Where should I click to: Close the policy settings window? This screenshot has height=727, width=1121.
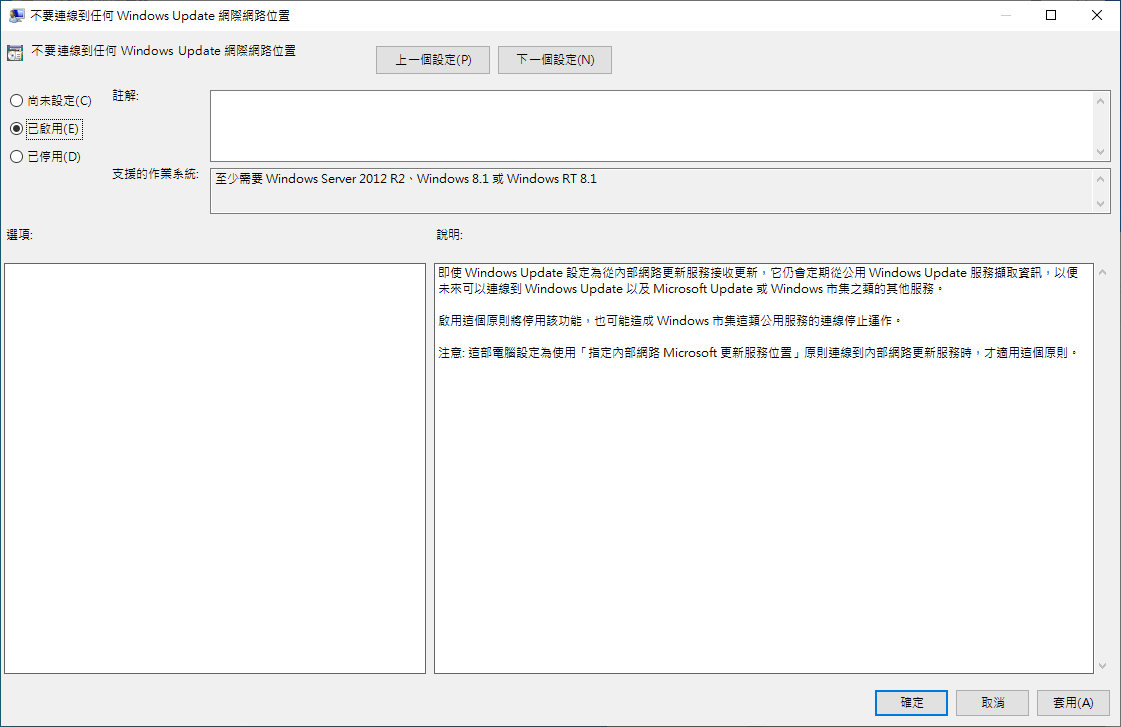click(x=1097, y=15)
